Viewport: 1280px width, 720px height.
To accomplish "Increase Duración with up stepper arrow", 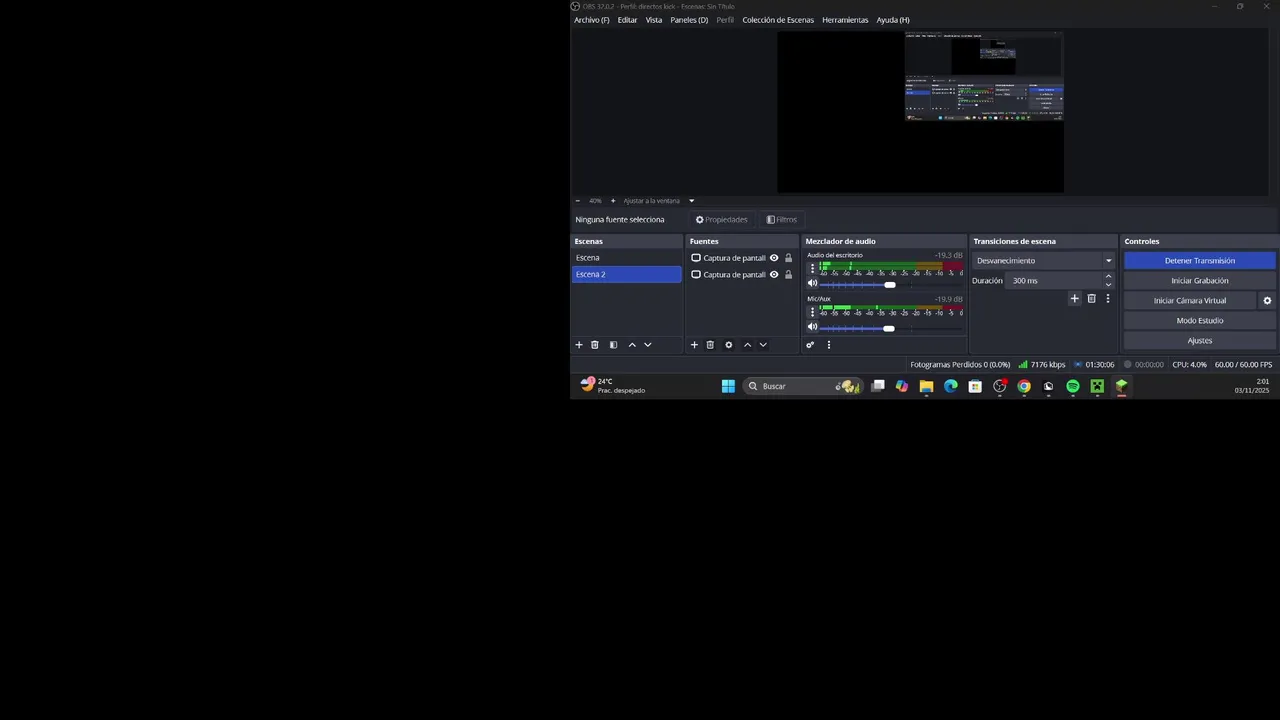I will 1108,277.
